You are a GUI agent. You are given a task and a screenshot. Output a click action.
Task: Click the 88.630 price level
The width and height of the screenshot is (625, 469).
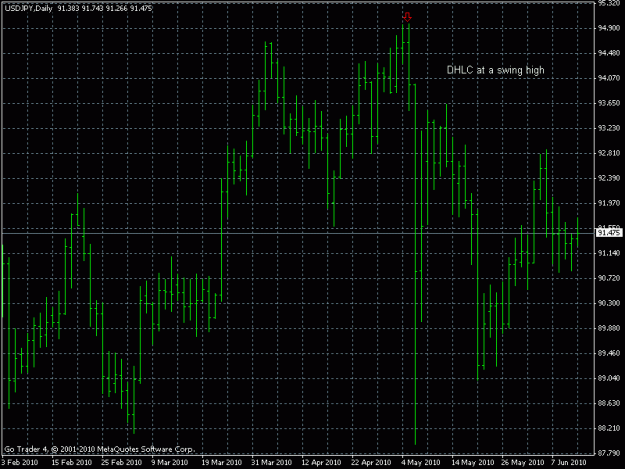(609, 403)
